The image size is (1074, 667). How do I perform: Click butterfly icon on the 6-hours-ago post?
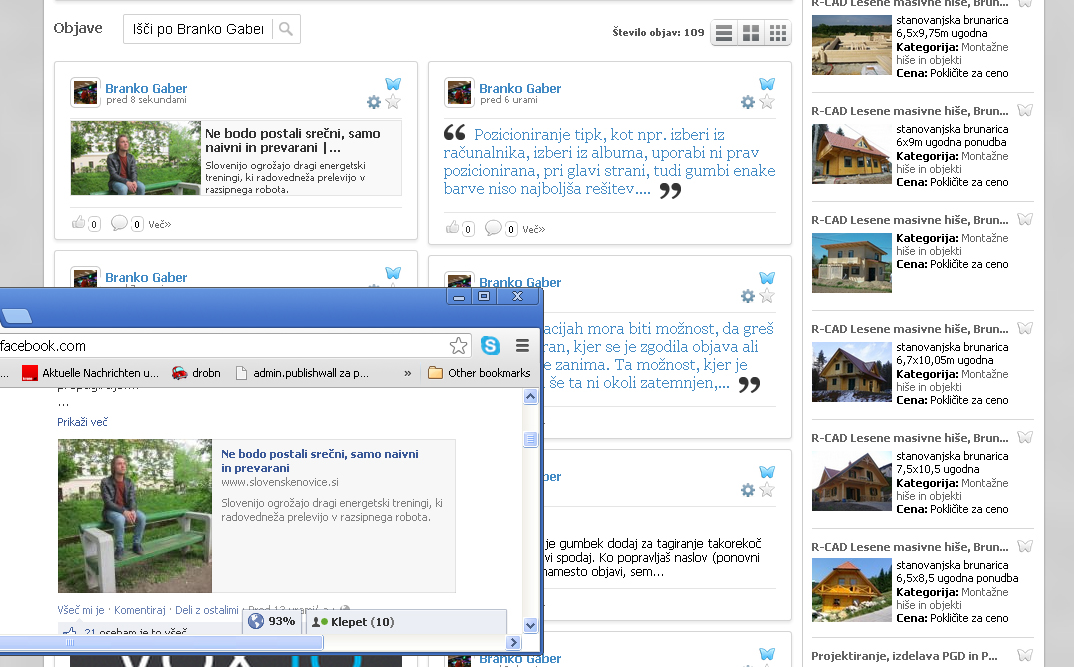click(x=767, y=85)
